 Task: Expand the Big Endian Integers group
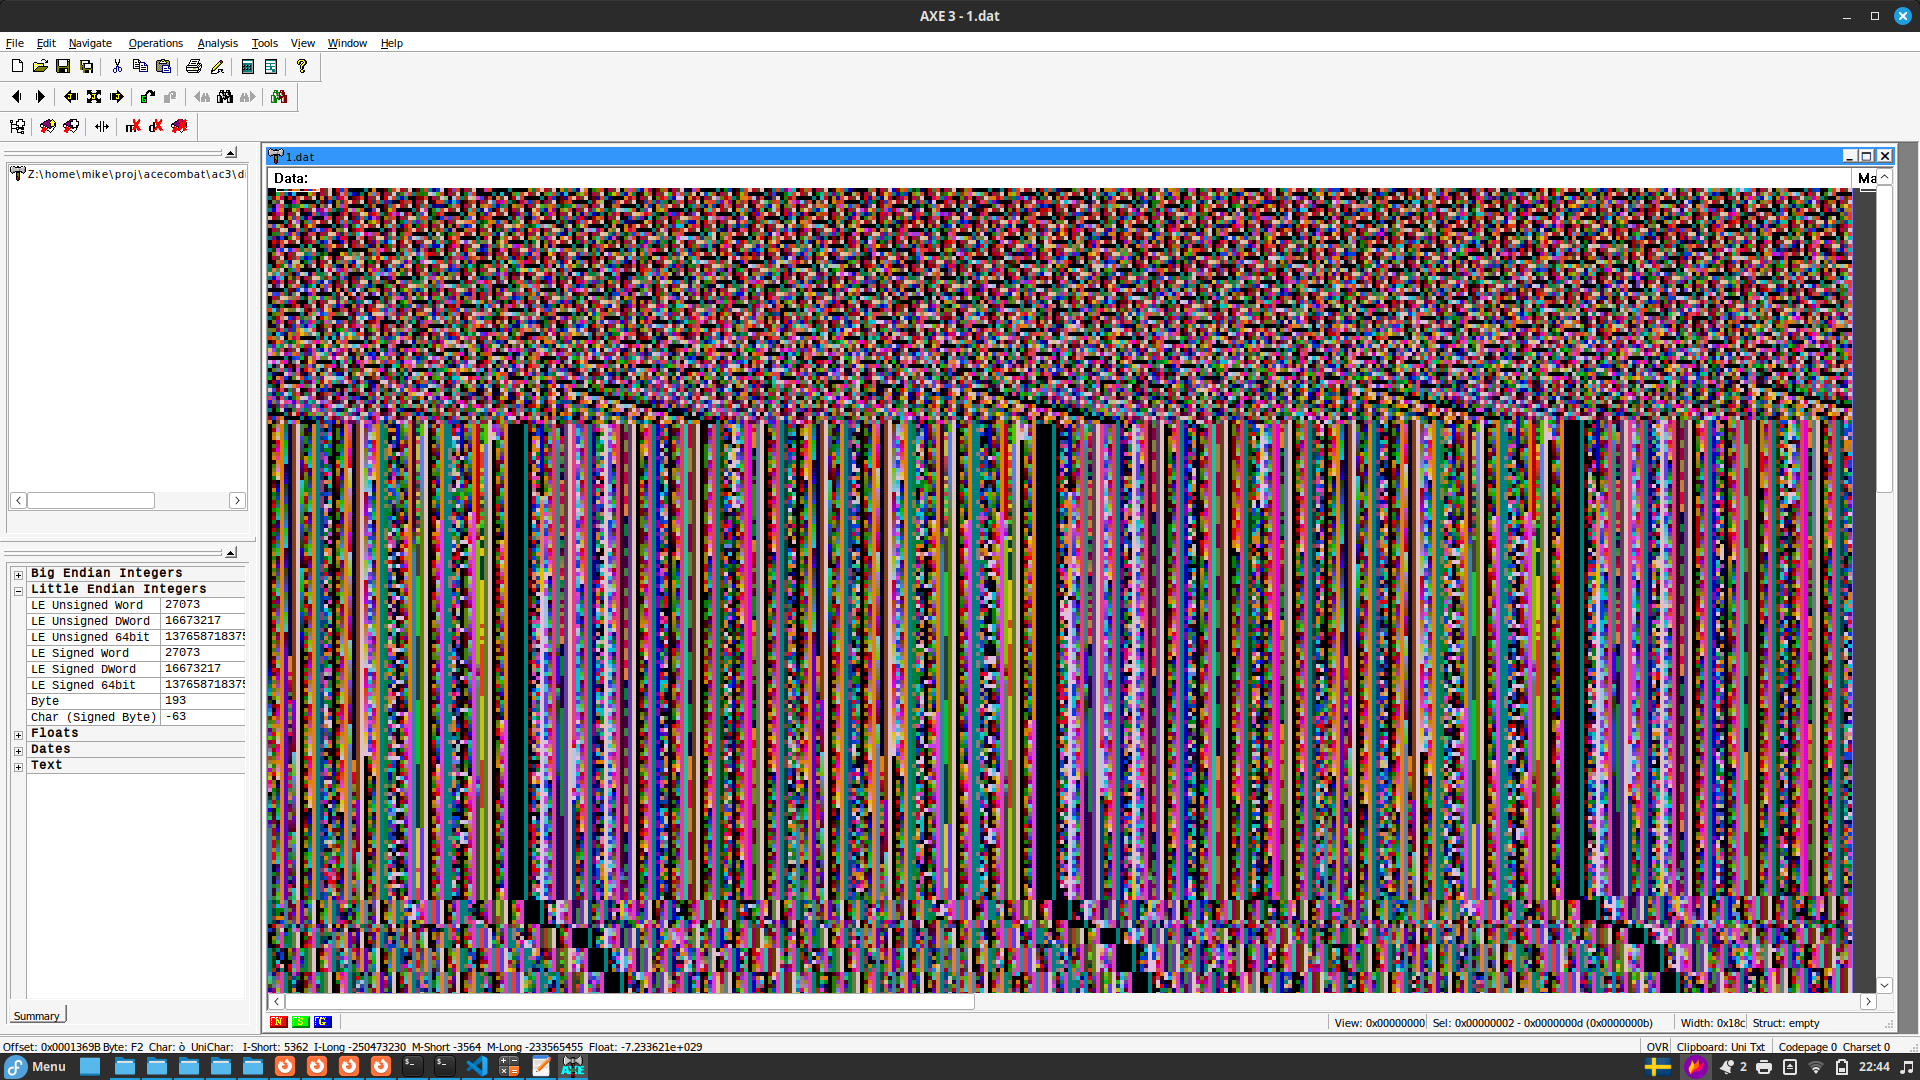click(18, 575)
